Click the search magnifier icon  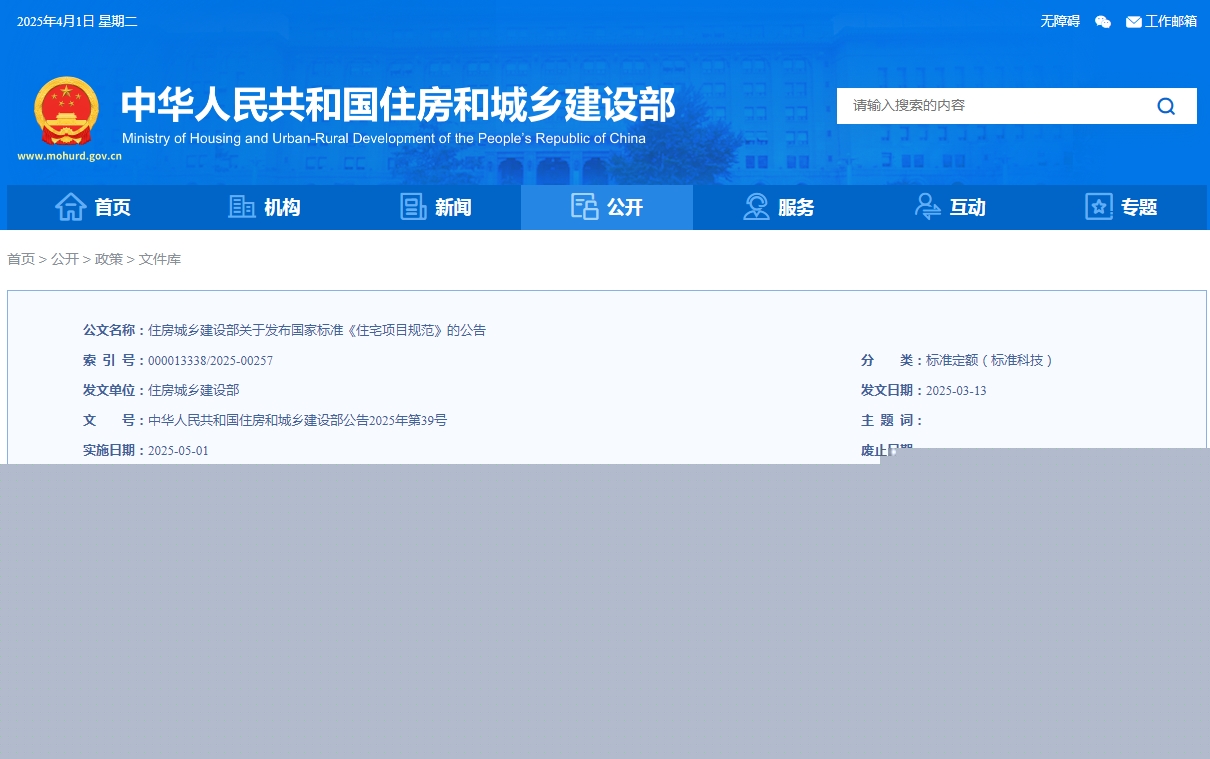1166,106
